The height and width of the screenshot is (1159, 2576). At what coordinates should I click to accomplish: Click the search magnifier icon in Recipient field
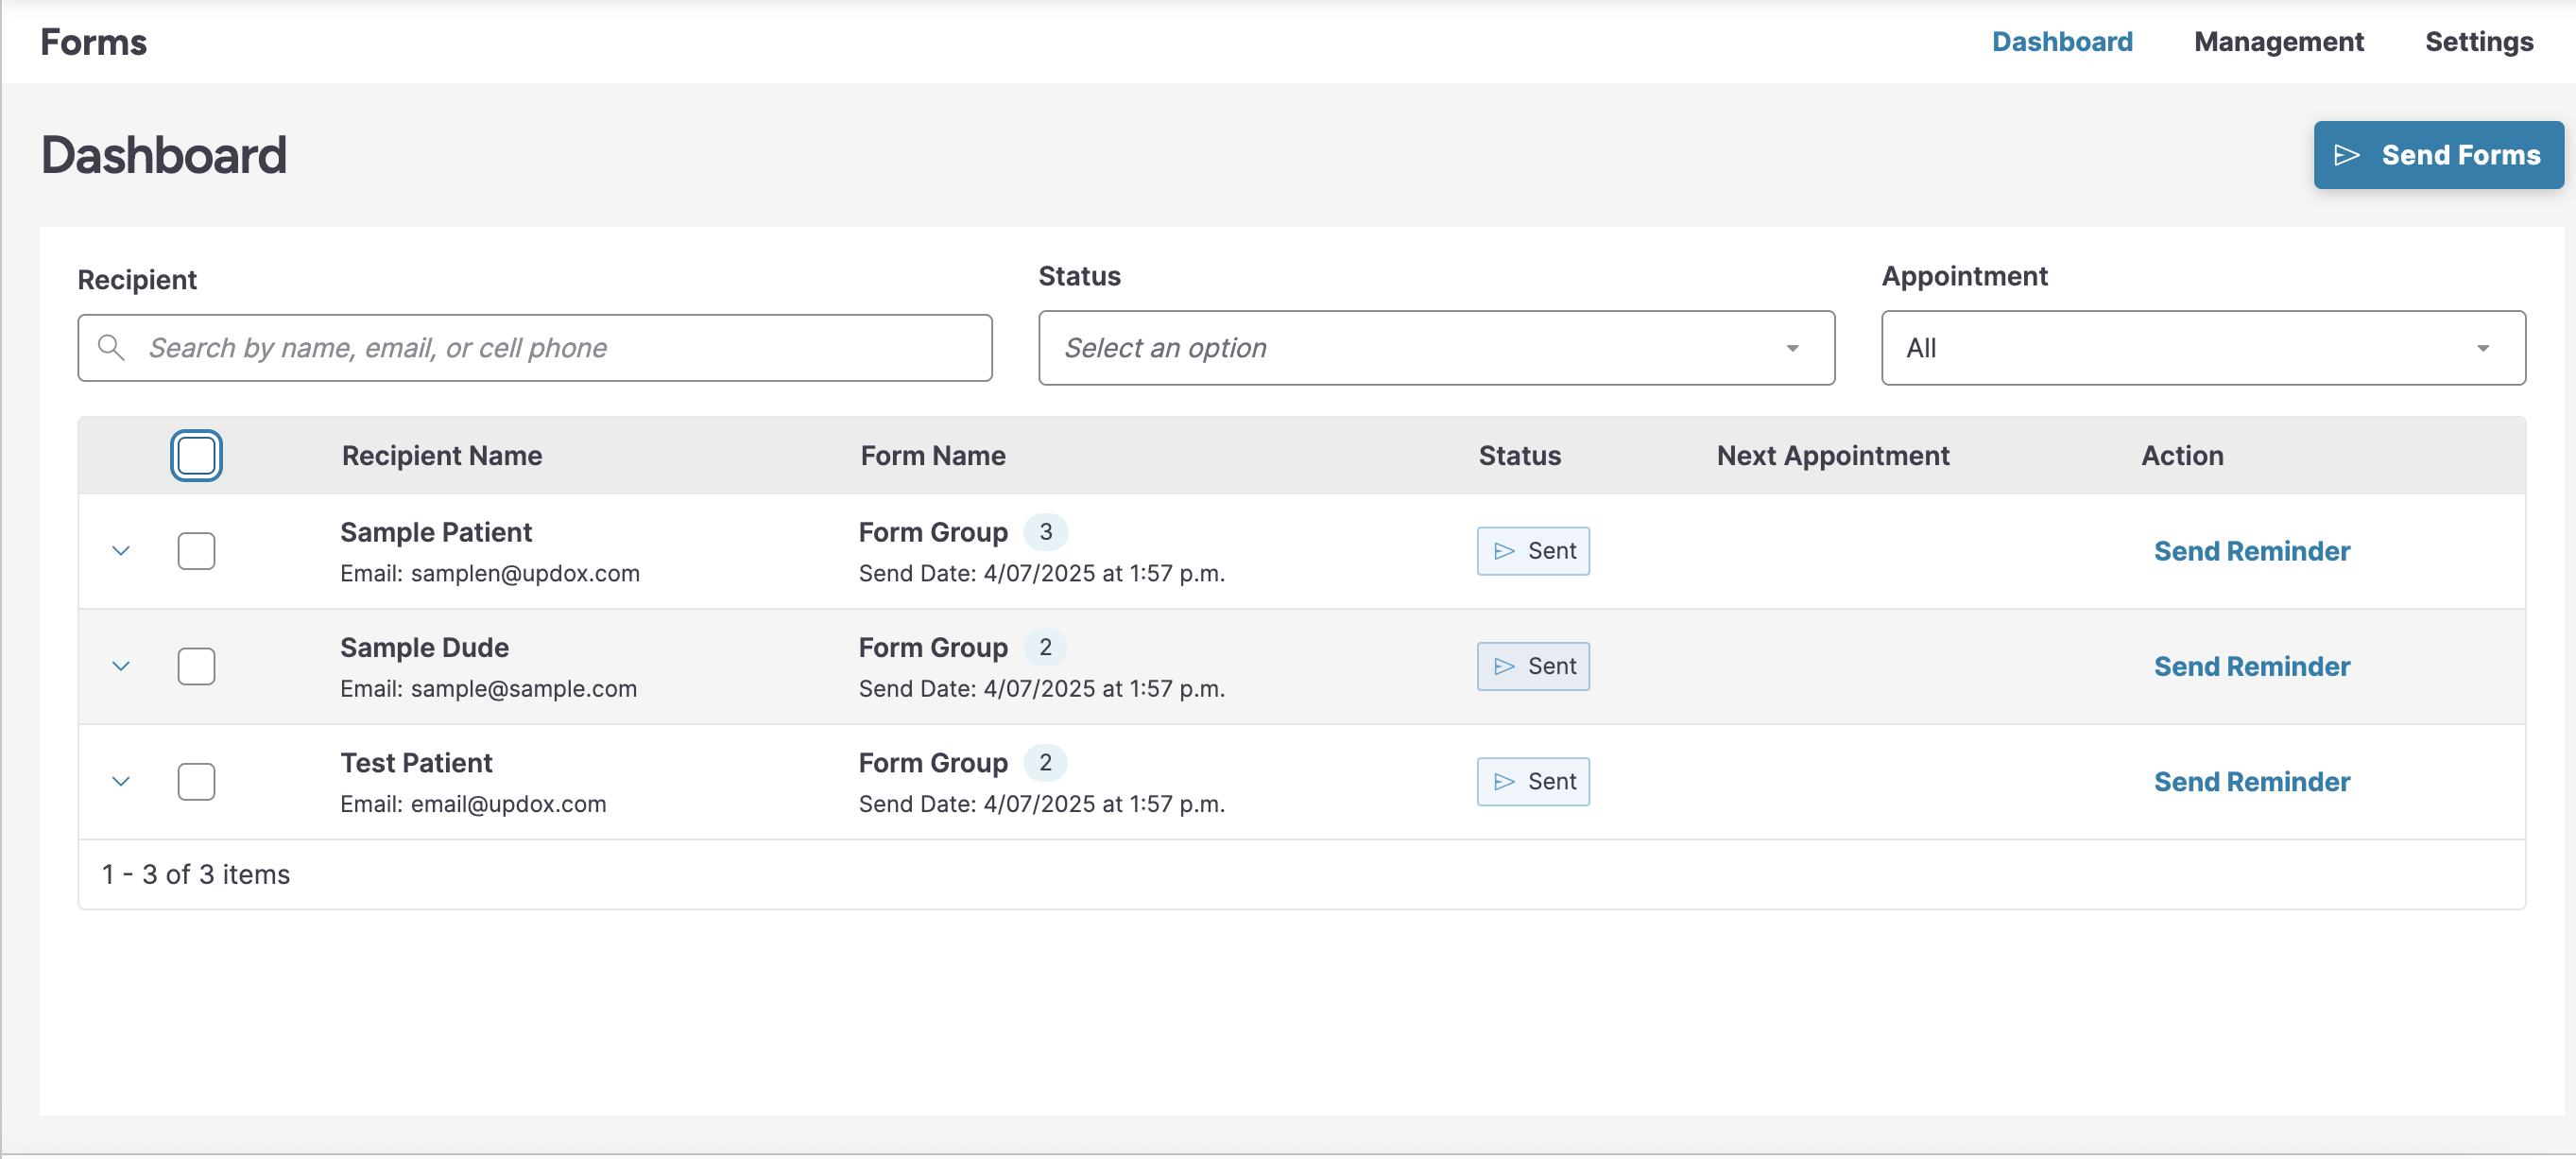111,347
